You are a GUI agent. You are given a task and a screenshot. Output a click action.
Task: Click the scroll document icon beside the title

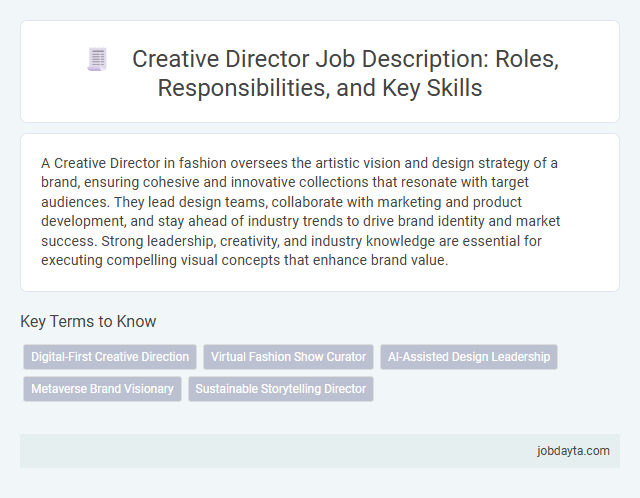tap(97, 59)
